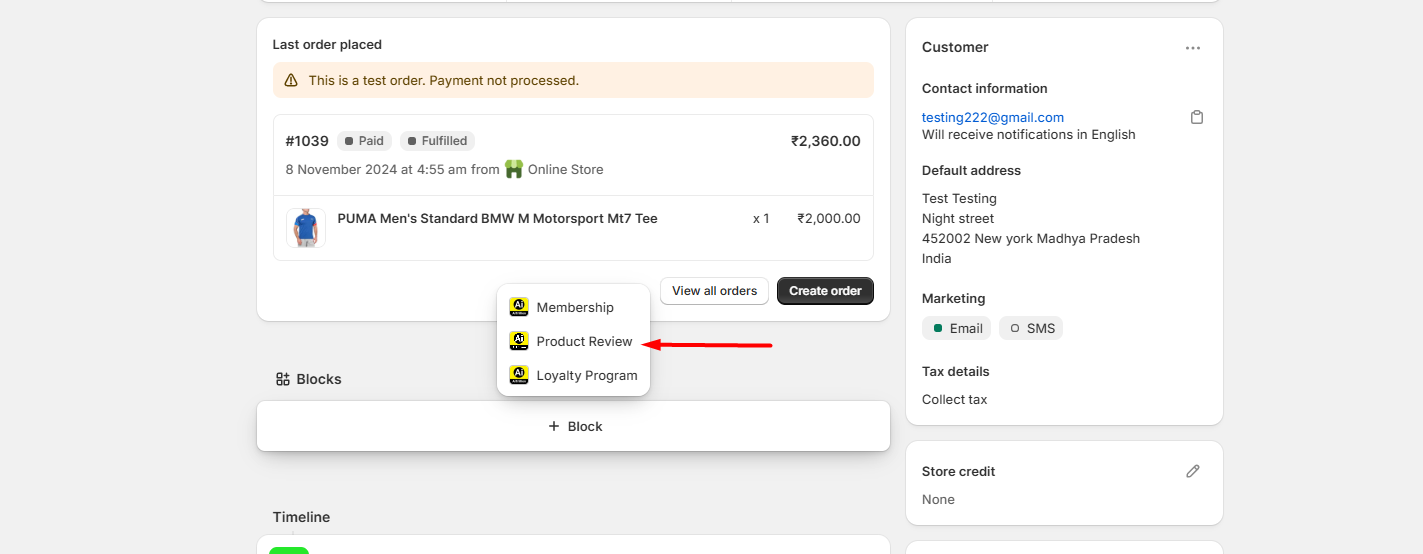
Task: Click the Email marketing status badge
Action: click(957, 328)
